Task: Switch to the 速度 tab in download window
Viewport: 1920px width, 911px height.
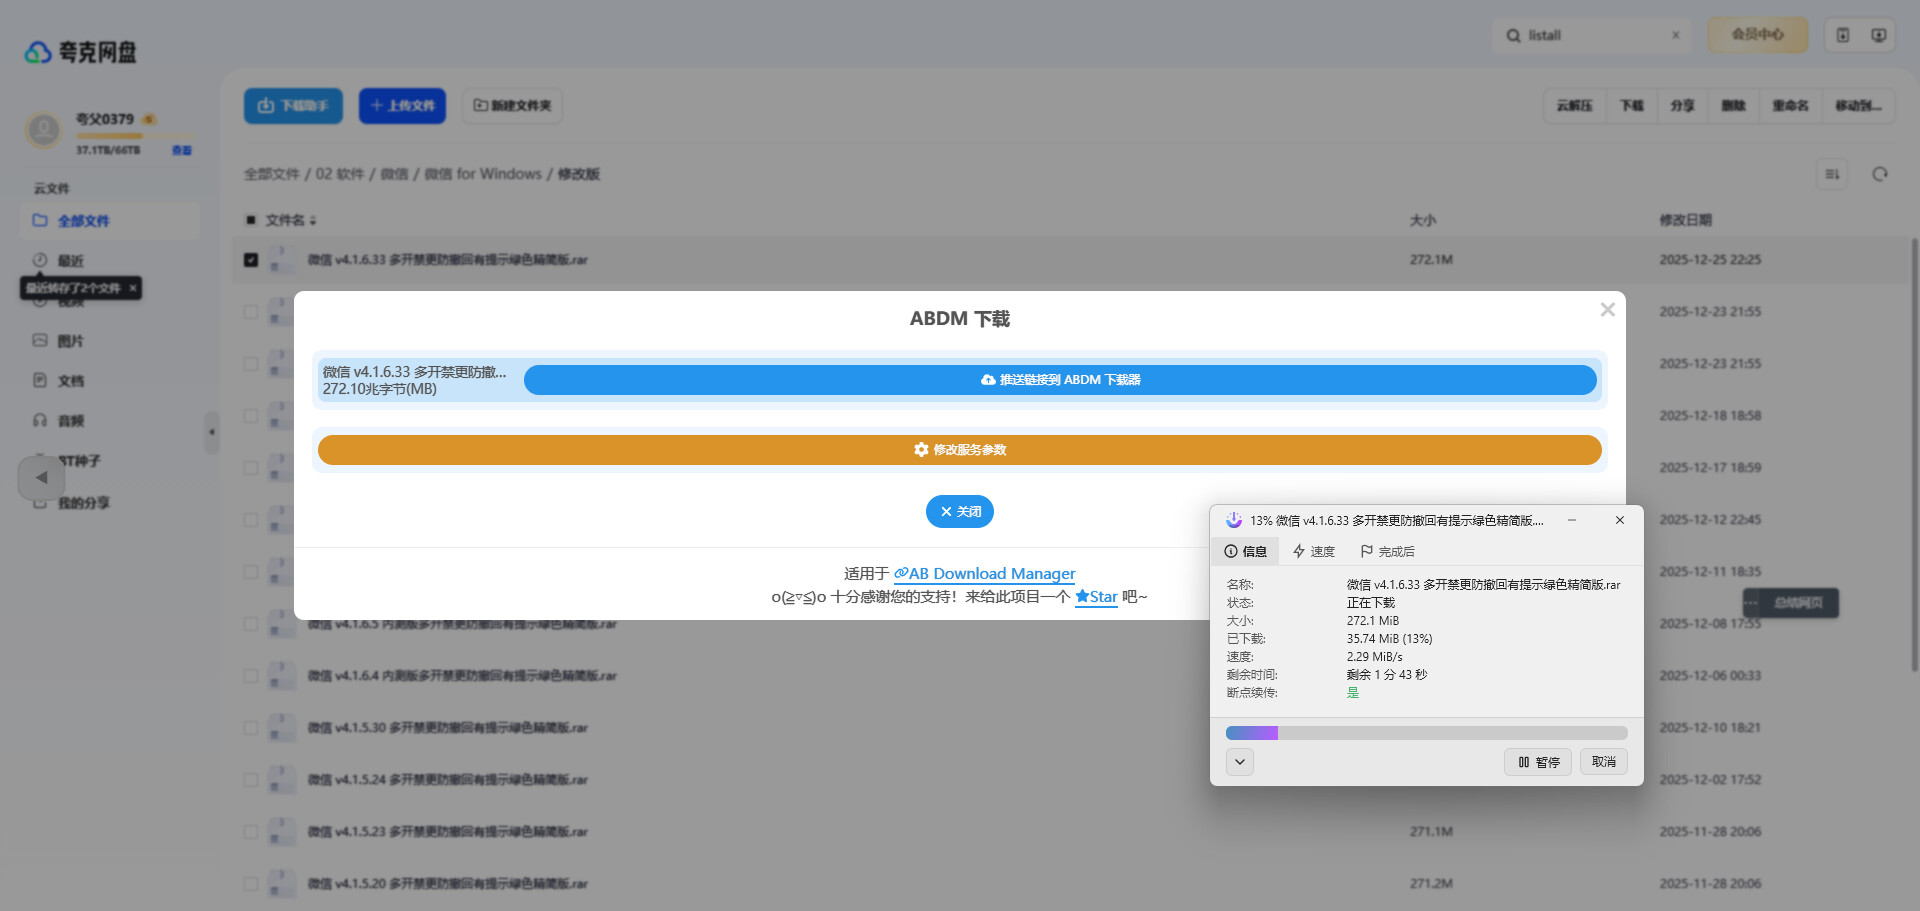Action: (x=1314, y=551)
